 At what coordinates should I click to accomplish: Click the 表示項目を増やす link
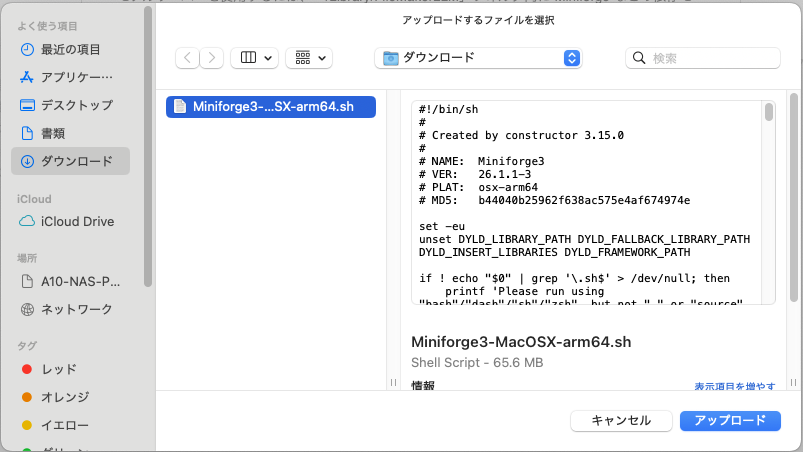tap(734, 386)
